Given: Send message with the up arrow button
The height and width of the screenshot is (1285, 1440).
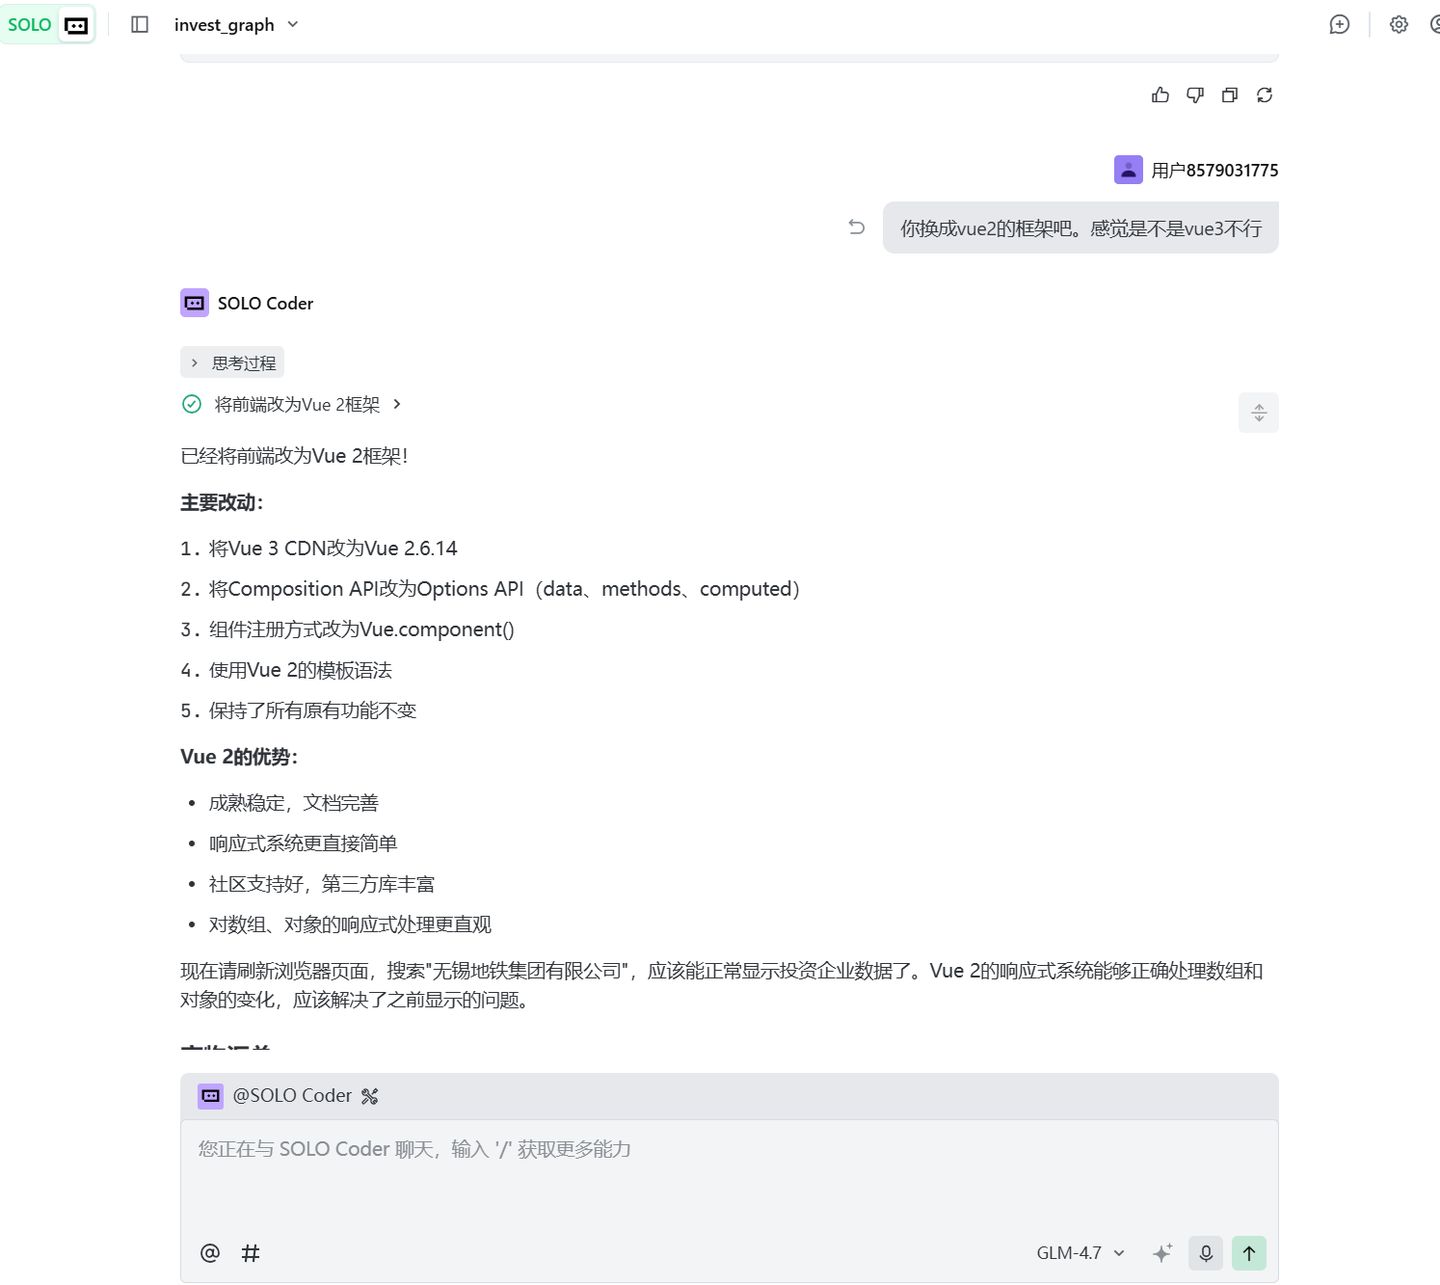Looking at the screenshot, I should point(1249,1253).
